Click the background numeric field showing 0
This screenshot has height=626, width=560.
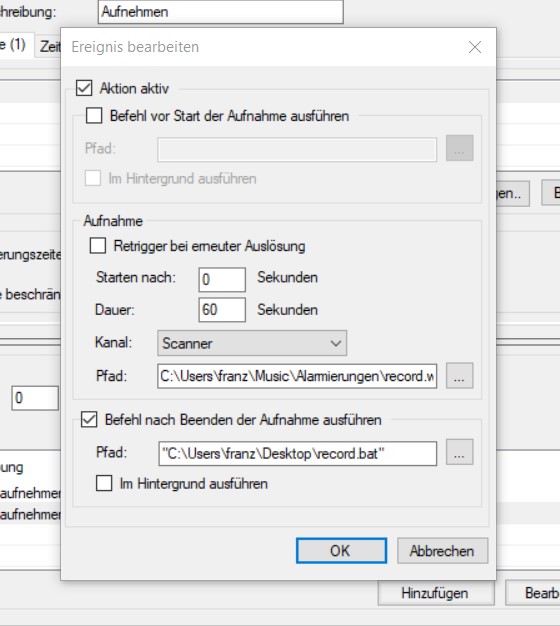click(x=35, y=398)
